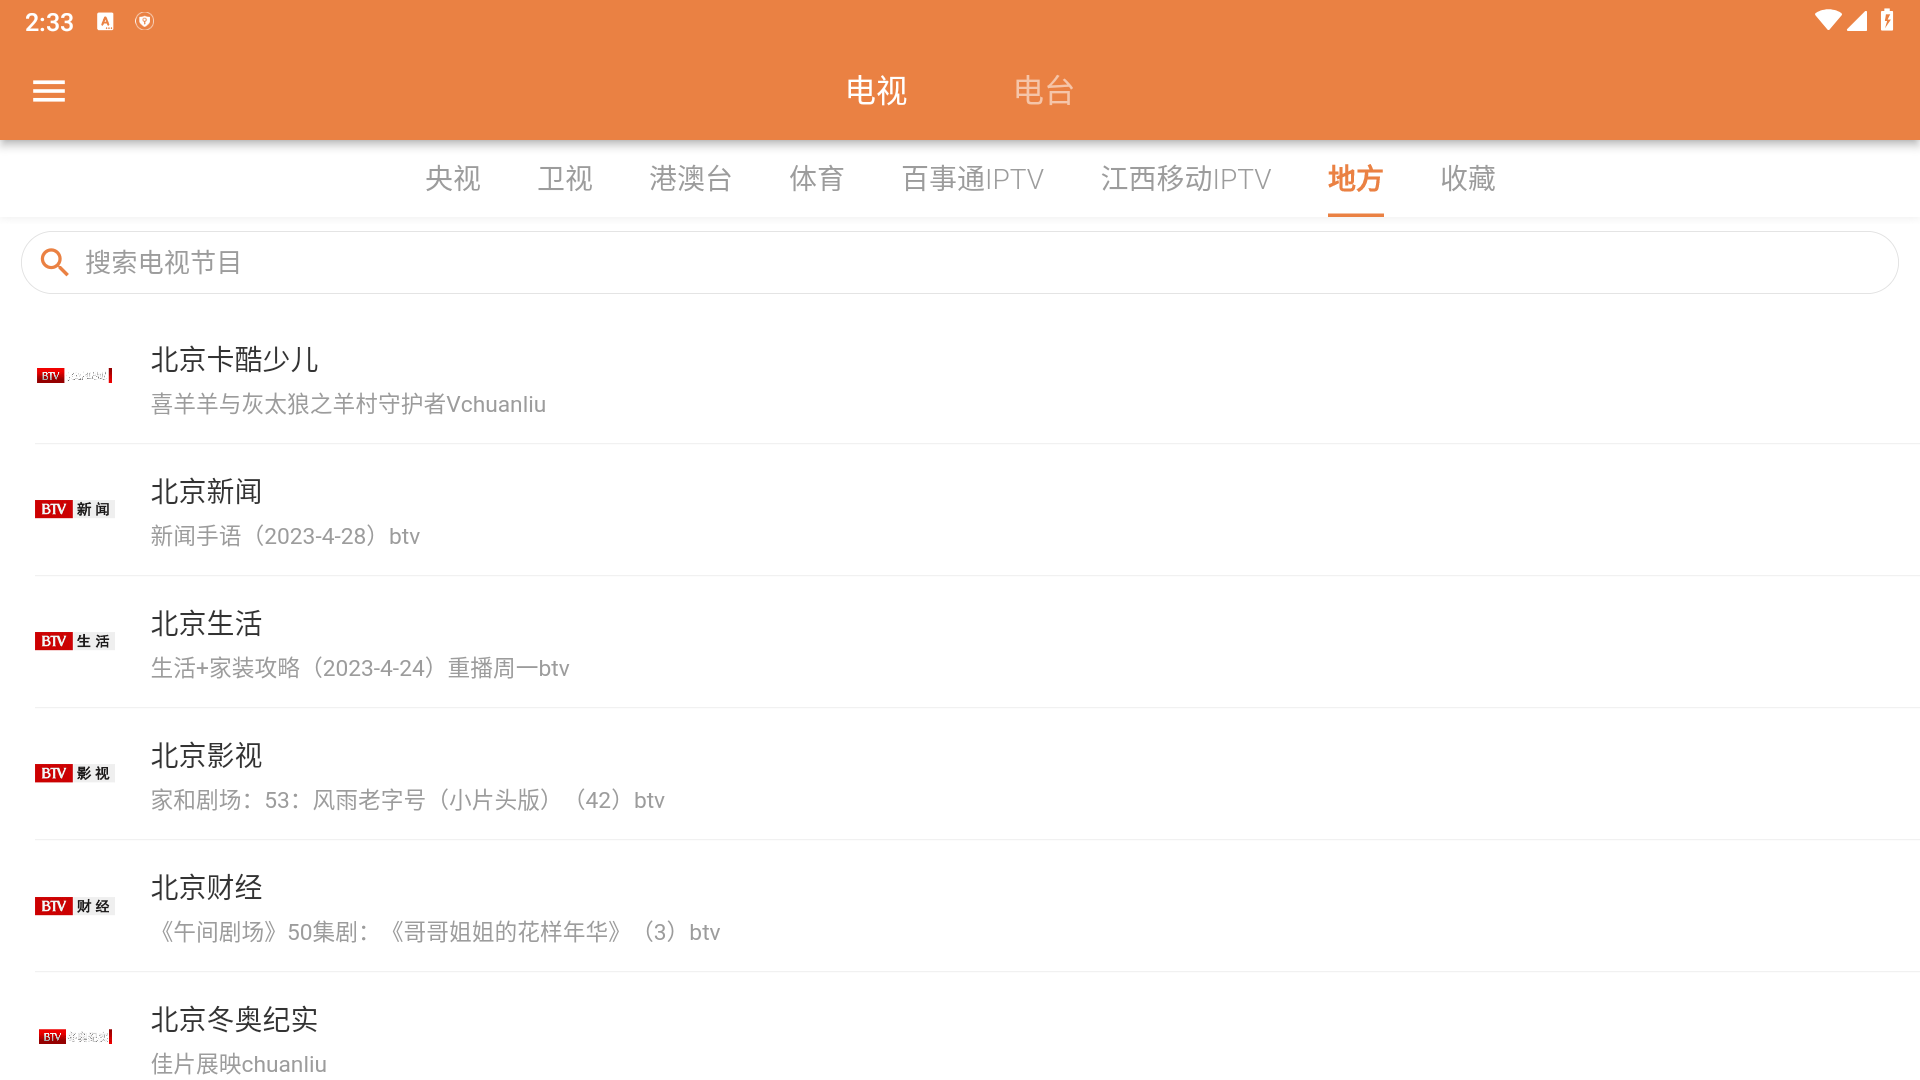The image size is (1920, 1080).
Task: Click the BTV 影视 channel logo
Action: [75, 773]
